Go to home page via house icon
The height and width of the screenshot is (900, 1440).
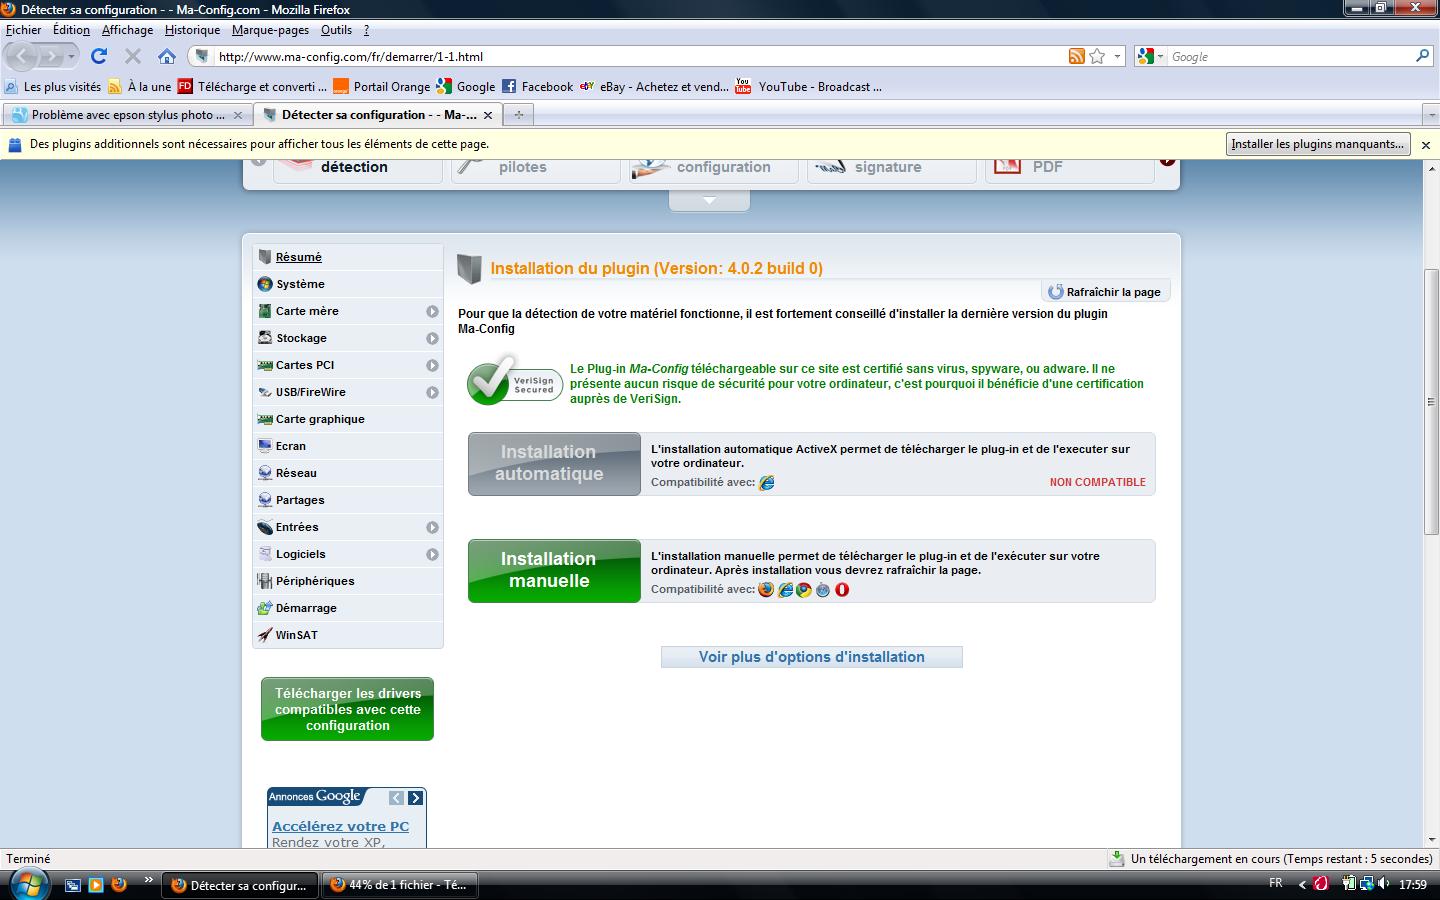pos(166,56)
